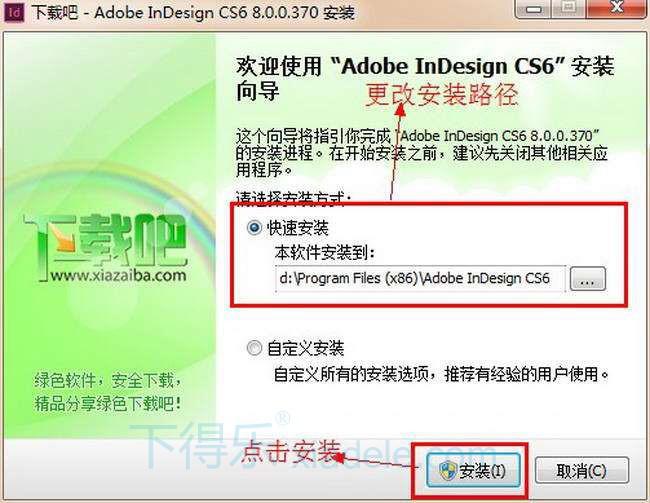This screenshot has height=503, width=650.
Task: Click the 绿色软件，安全下载 slogan text
Action: pyautogui.click(x=108, y=380)
